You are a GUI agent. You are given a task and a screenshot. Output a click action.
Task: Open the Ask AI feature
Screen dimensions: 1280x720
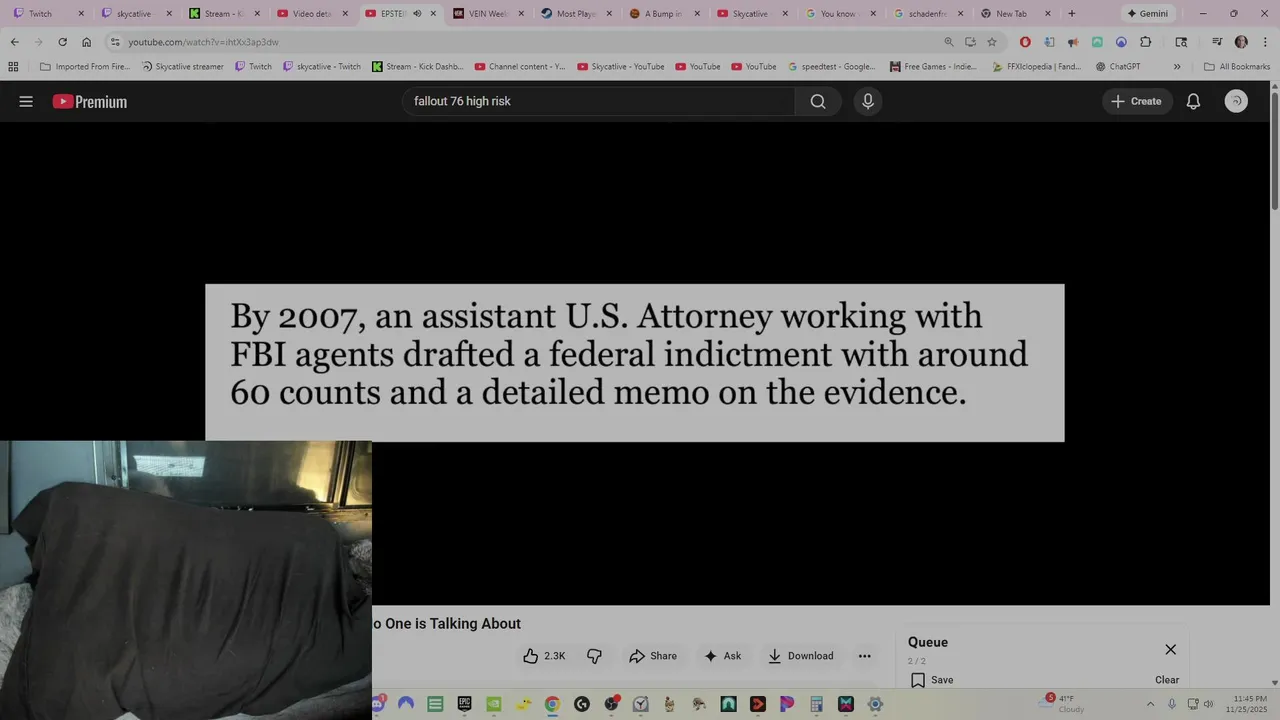coord(722,656)
